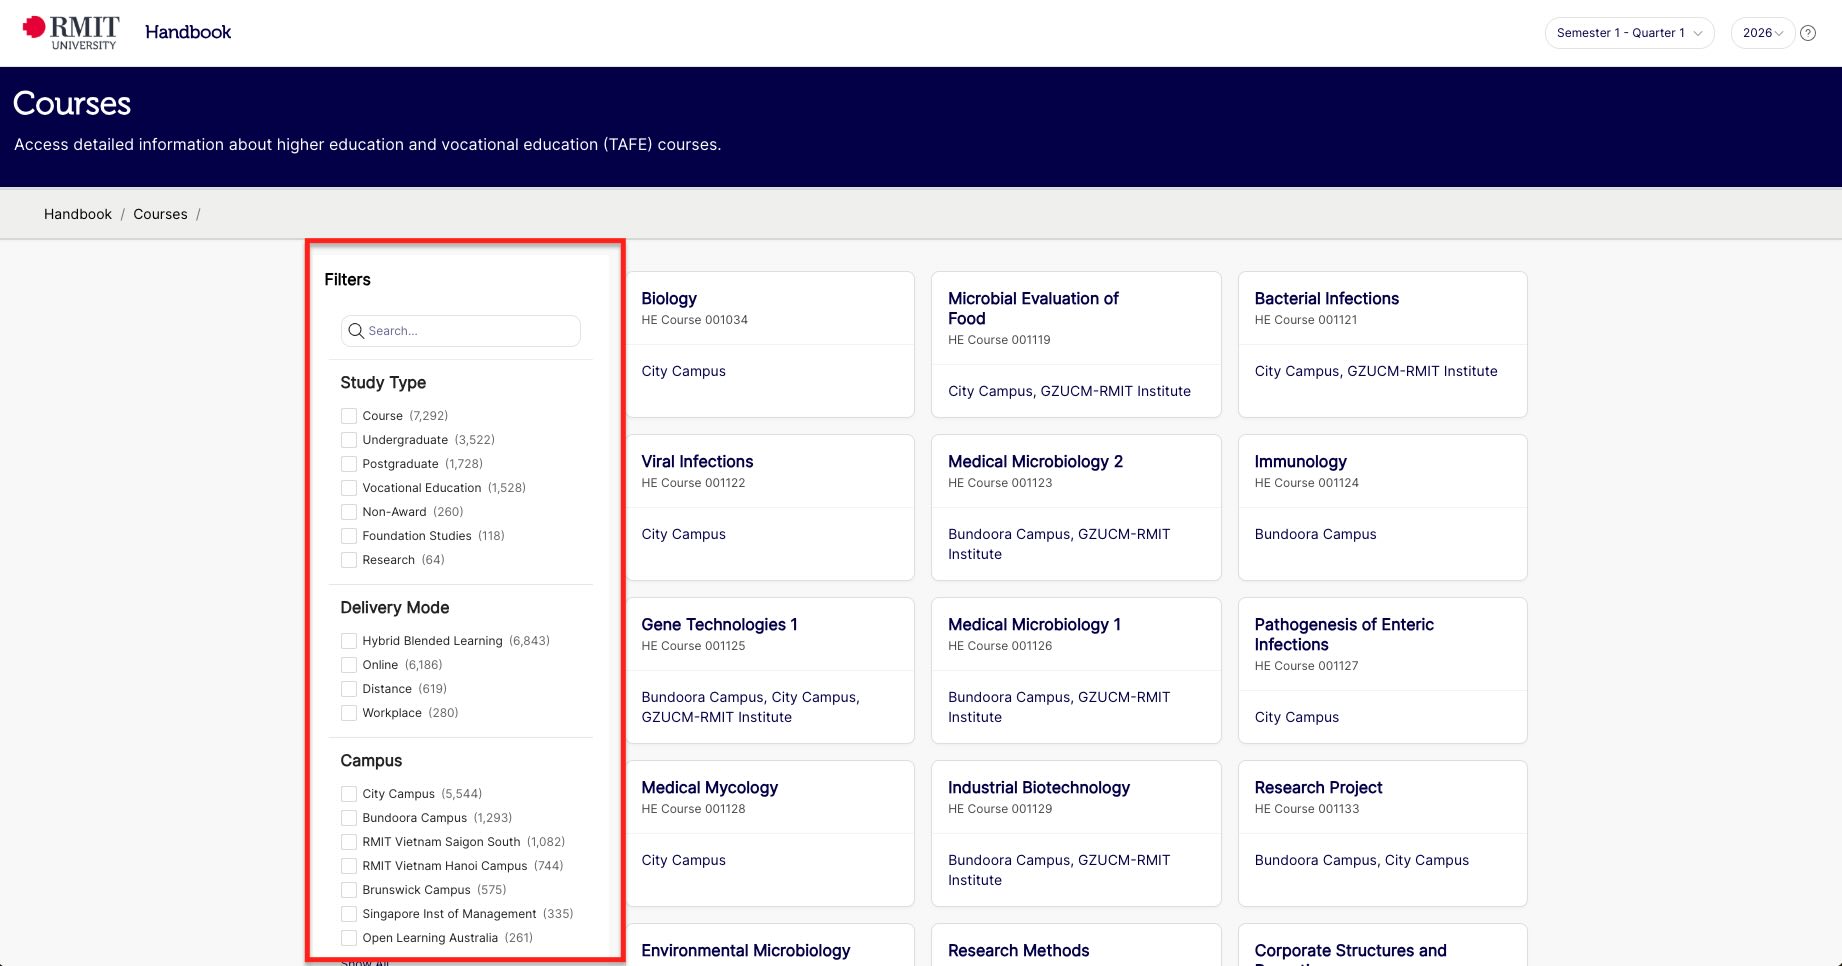The width and height of the screenshot is (1842, 966).
Task: Check the Postgraduate filter checkbox
Action: tap(348, 463)
